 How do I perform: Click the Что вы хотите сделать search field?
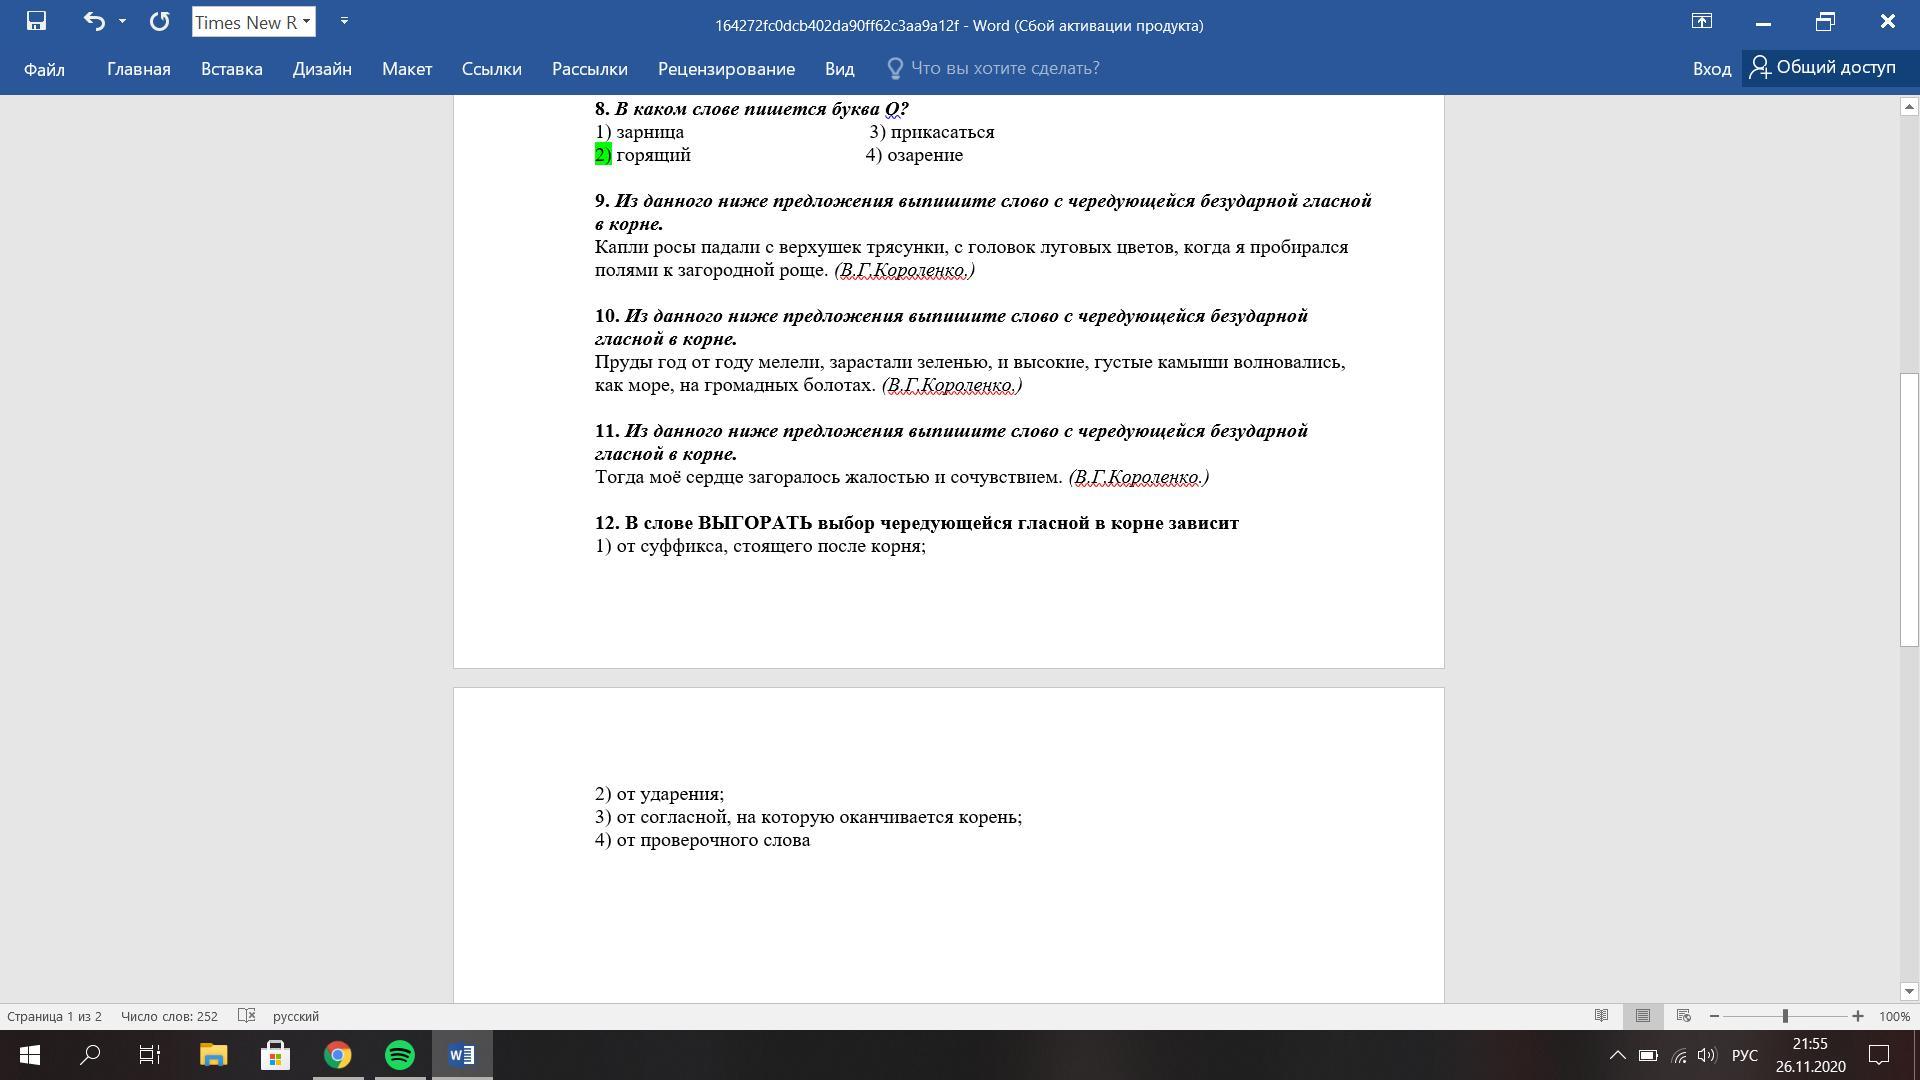pos(1004,68)
